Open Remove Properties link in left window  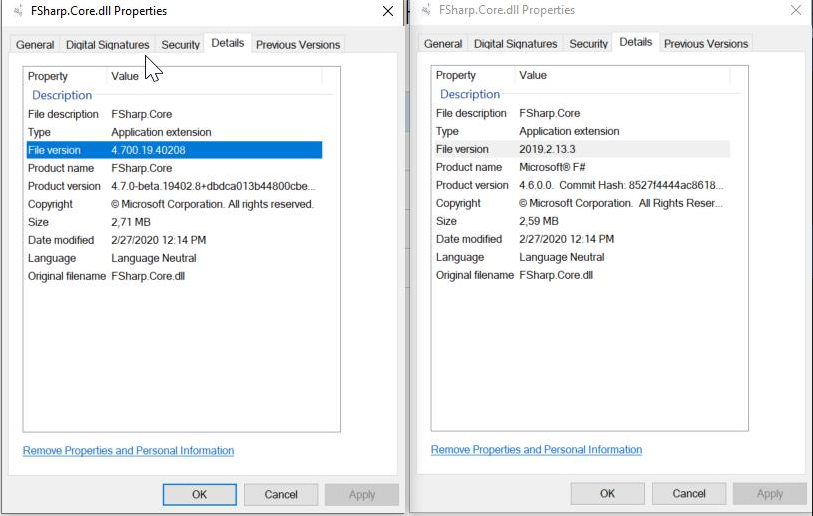(129, 451)
